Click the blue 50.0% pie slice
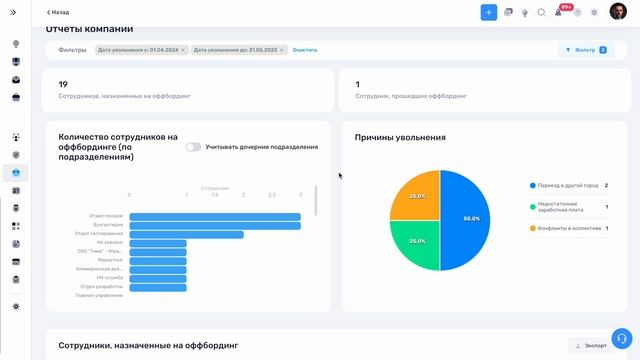 [x=465, y=220]
